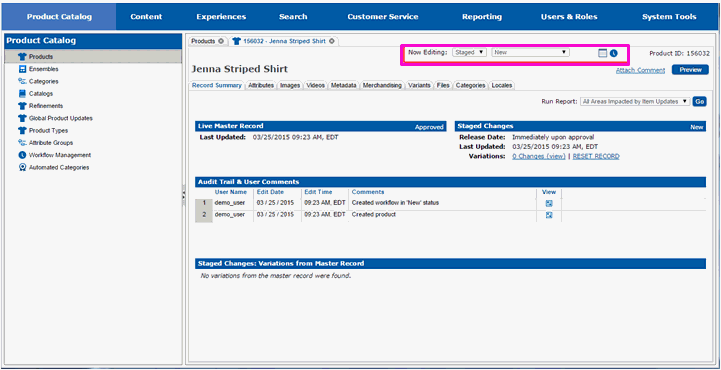
Task: Sort by Edit Time column header
Action: pos(318,192)
